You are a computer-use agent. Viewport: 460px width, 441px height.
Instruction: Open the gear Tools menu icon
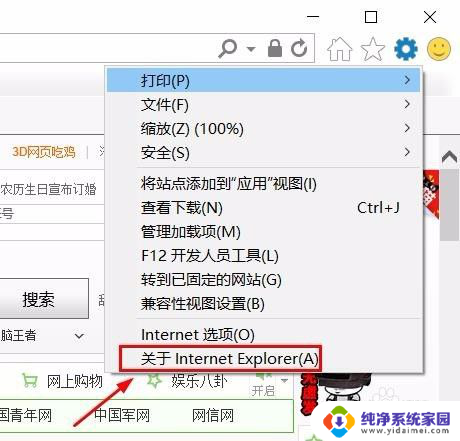(x=406, y=49)
